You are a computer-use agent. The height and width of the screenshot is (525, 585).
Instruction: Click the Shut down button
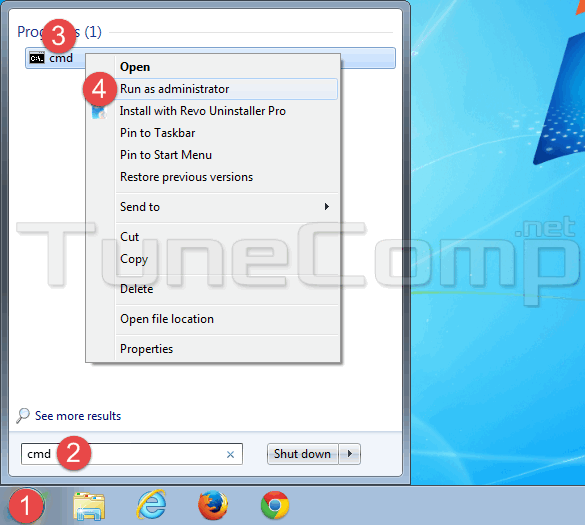click(x=303, y=454)
